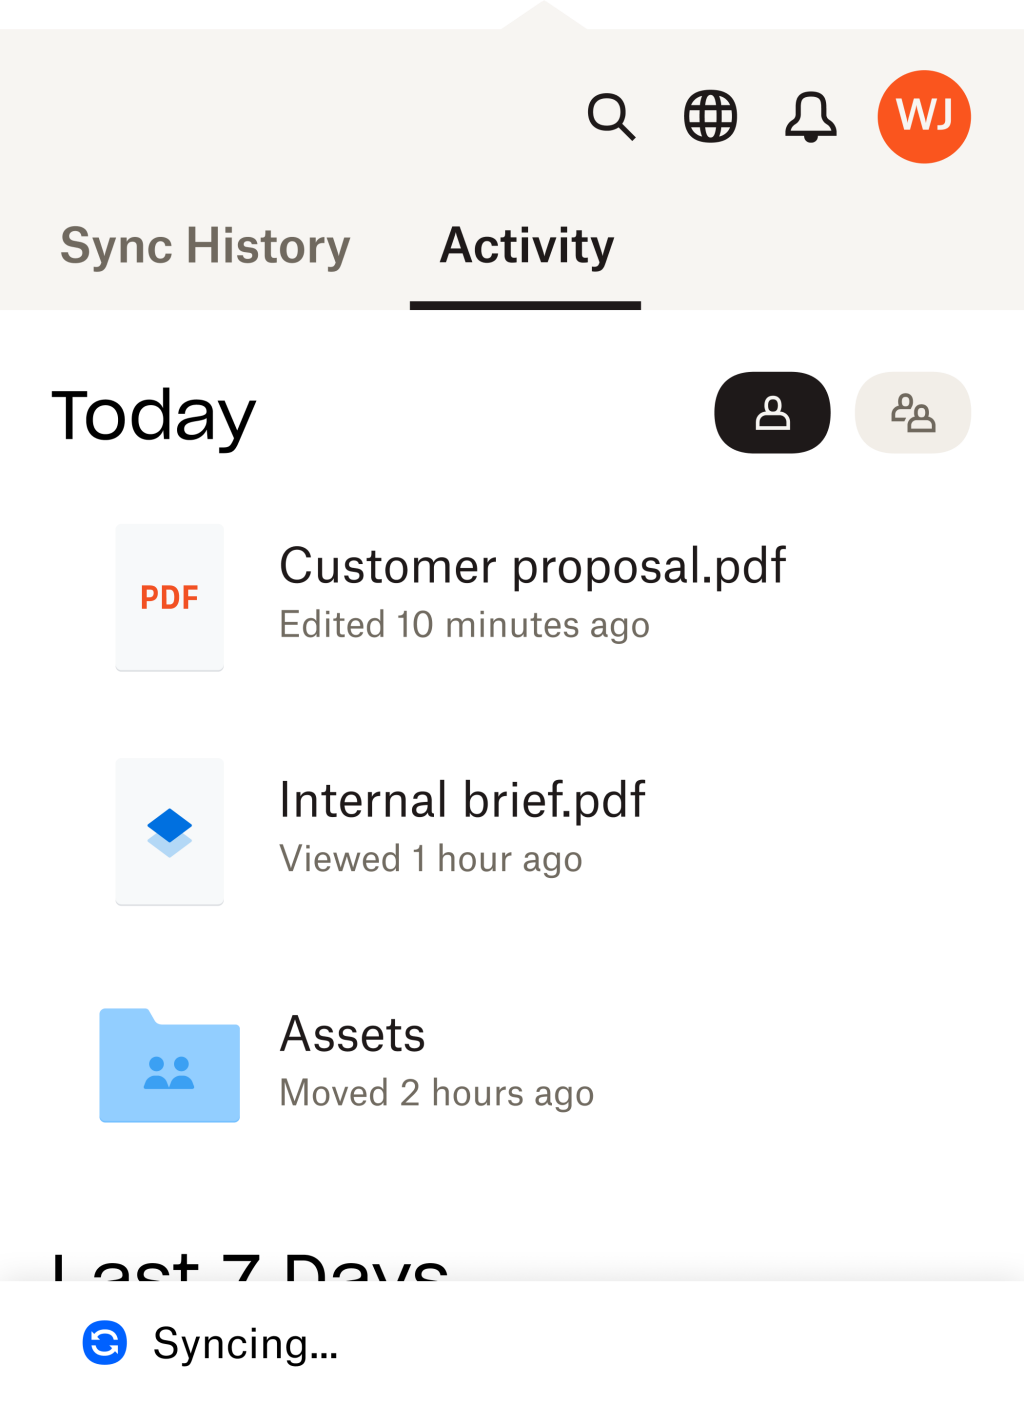
Task: Click 'Viewed 1 hour ago' subtitle
Action: tap(430, 859)
